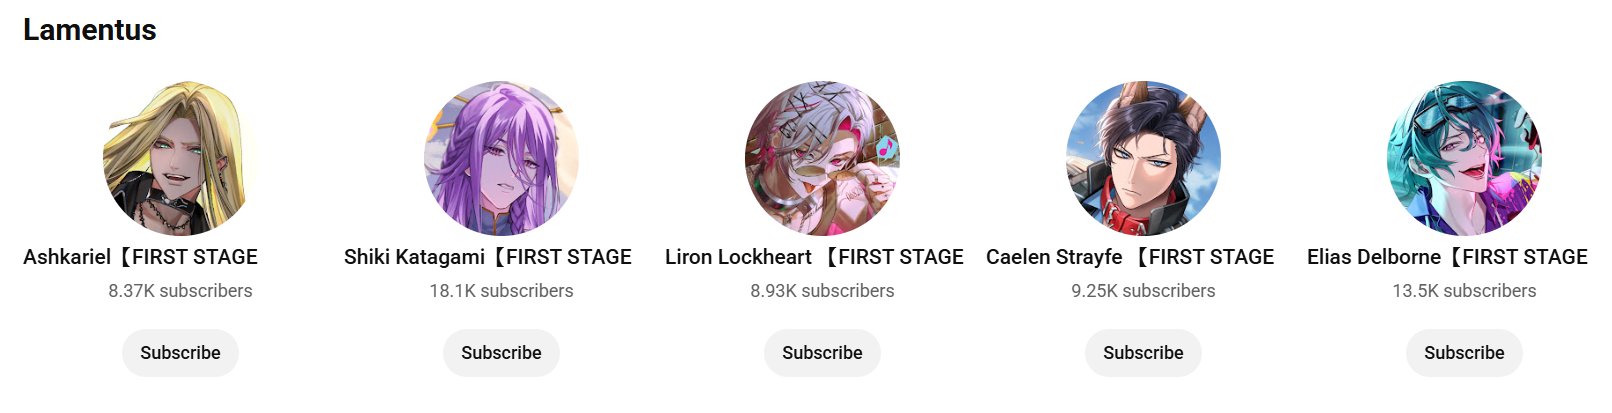
Task: Subscribe to Liron Lockheart's channel
Action: [822, 353]
